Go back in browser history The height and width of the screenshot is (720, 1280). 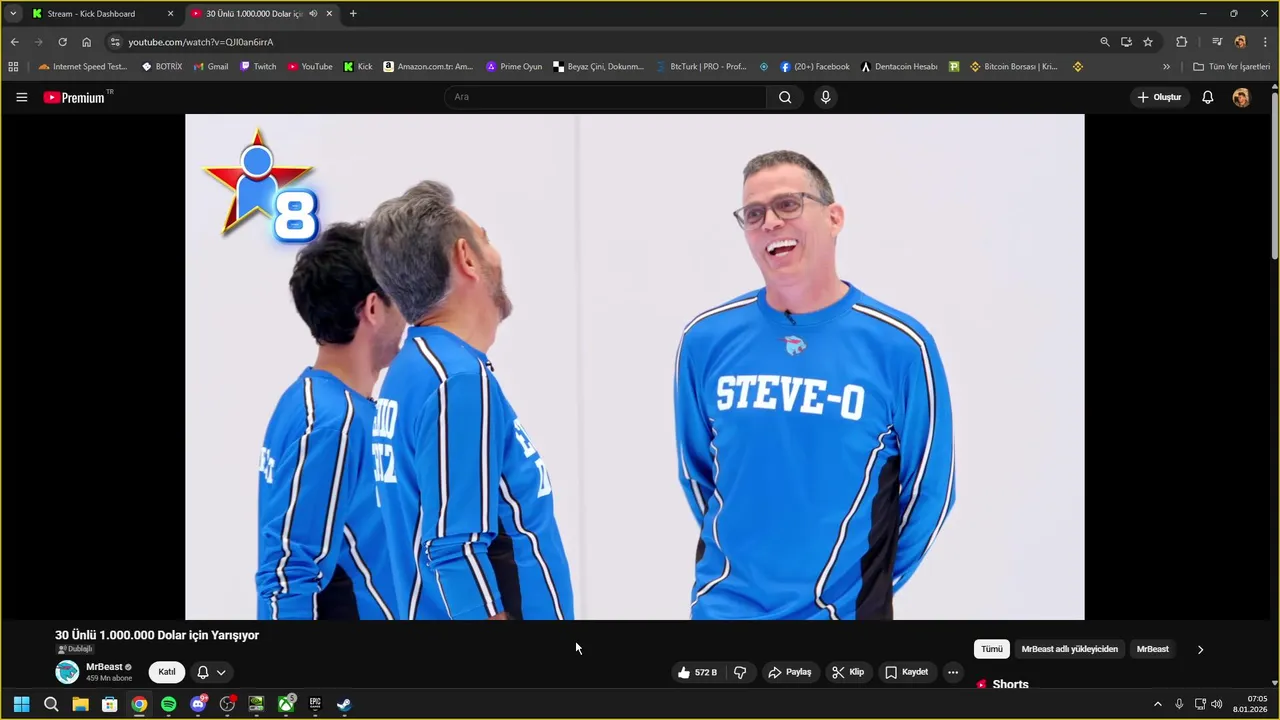[14, 42]
